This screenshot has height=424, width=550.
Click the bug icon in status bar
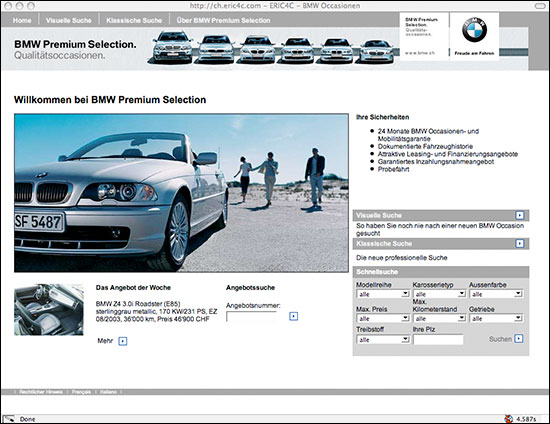pyautogui.click(x=508, y=419)
